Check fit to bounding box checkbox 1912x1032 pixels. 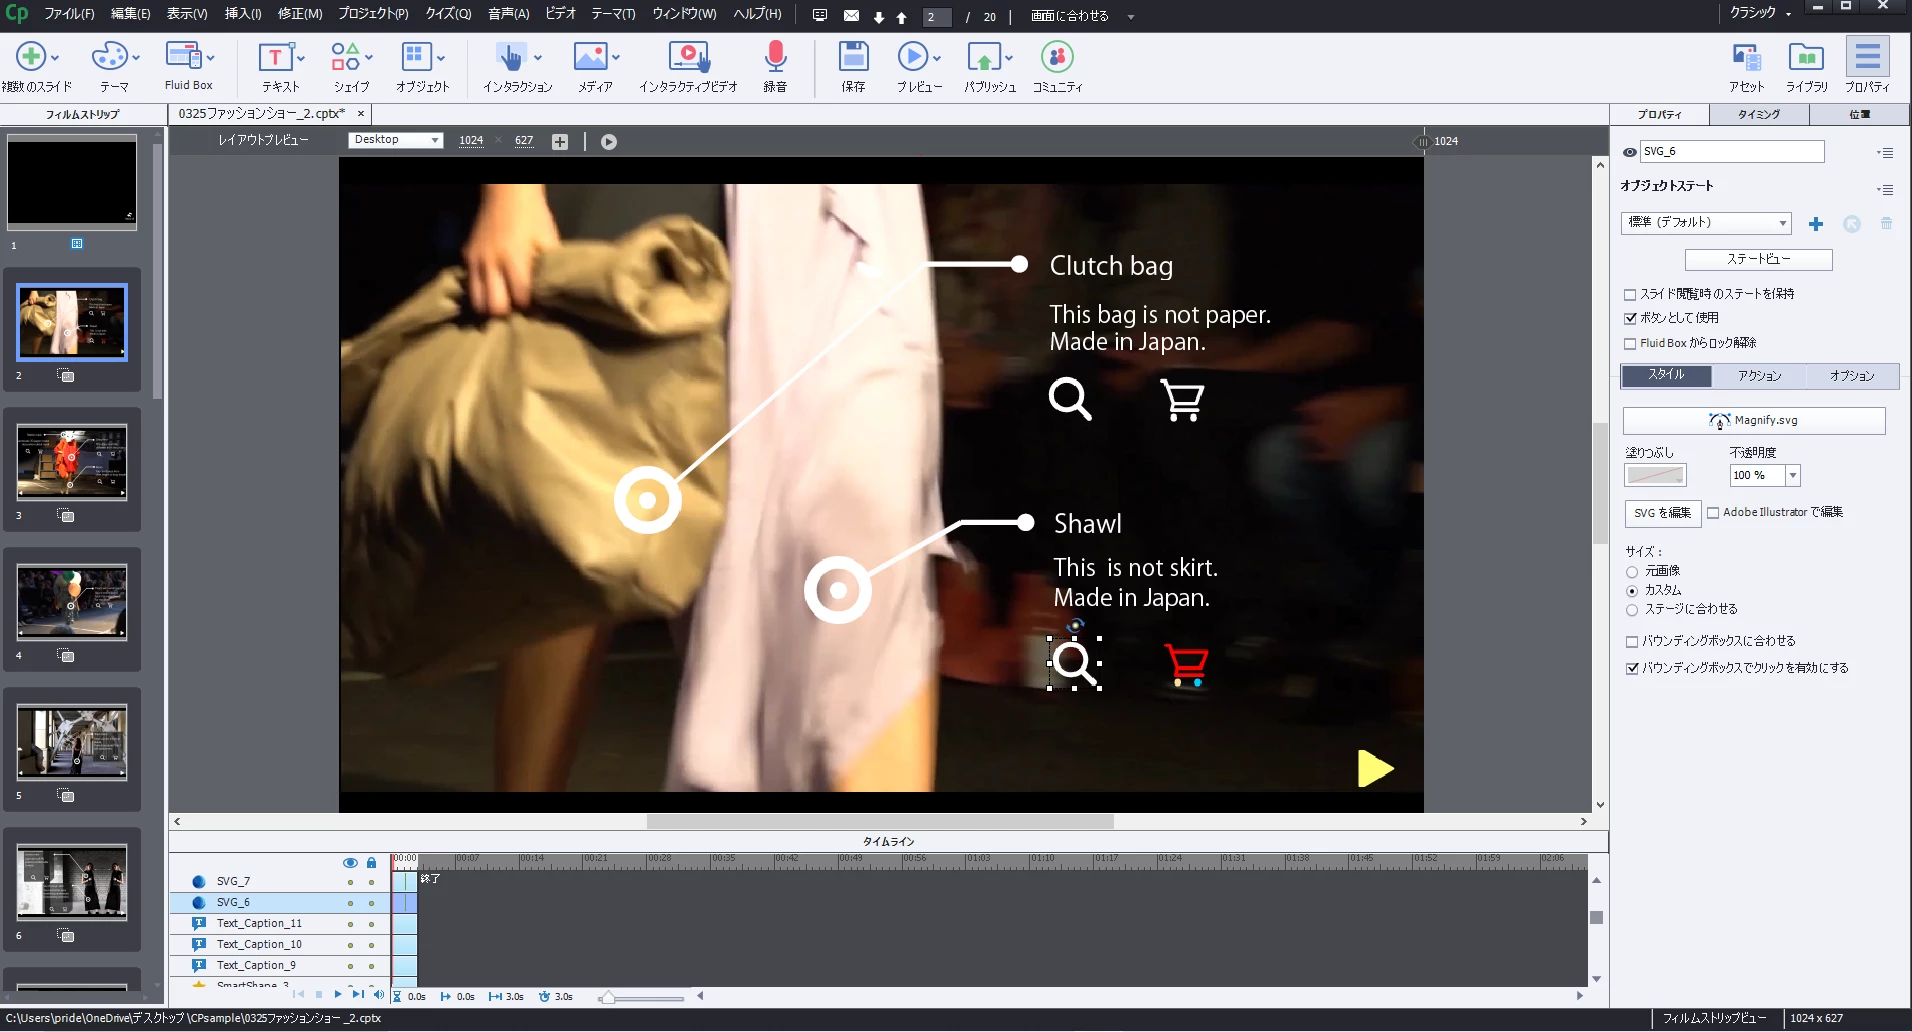coord(1632,642)
